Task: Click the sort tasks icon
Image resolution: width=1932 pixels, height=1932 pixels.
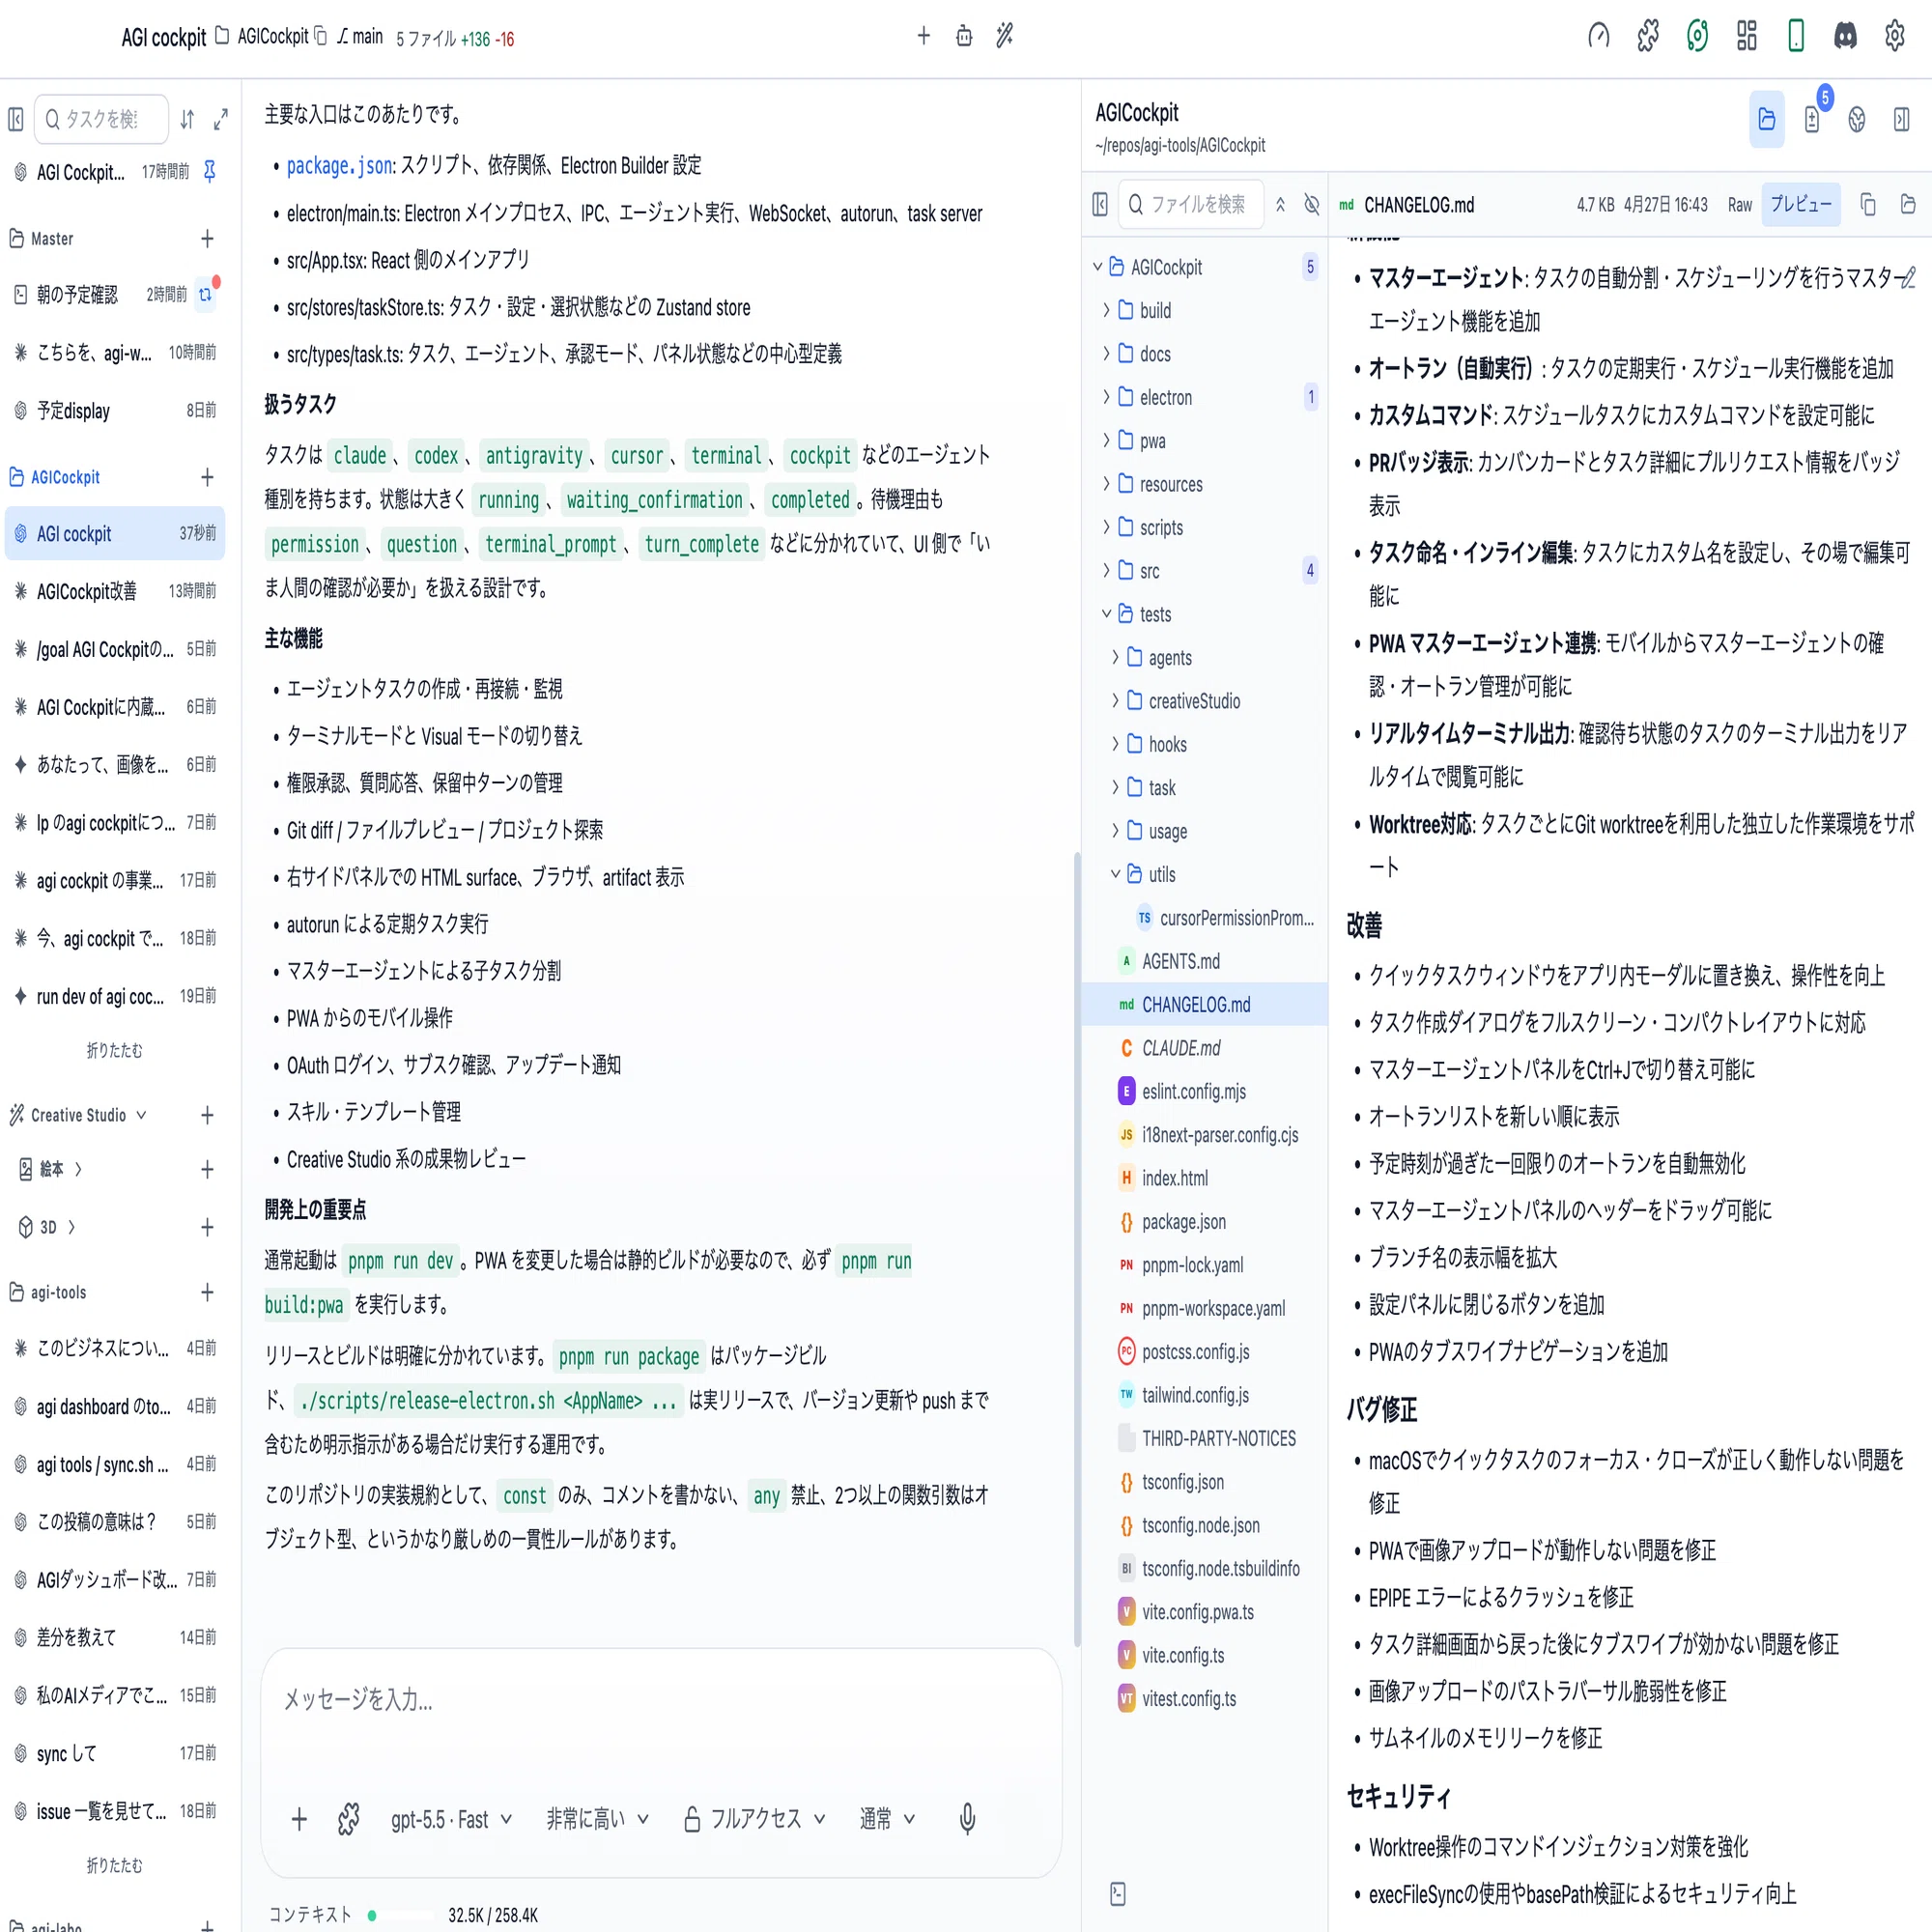Action: point(187,120)
